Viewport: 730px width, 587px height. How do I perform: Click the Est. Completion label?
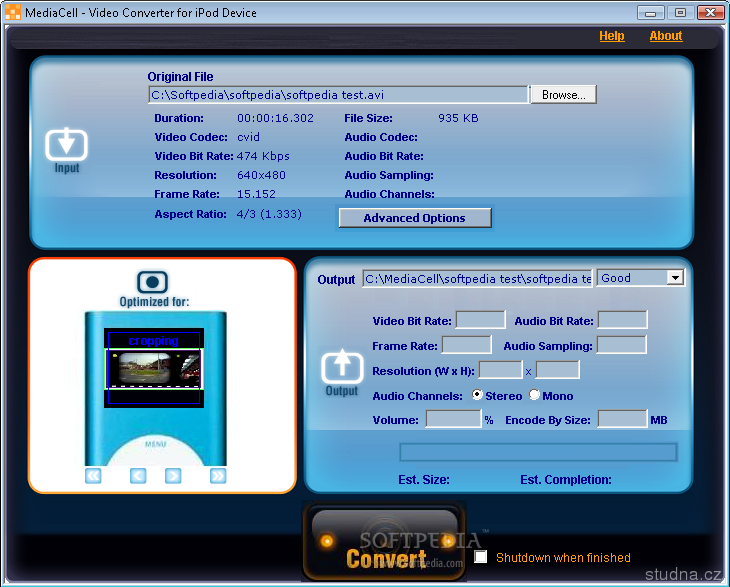click(x=566, y=479)
